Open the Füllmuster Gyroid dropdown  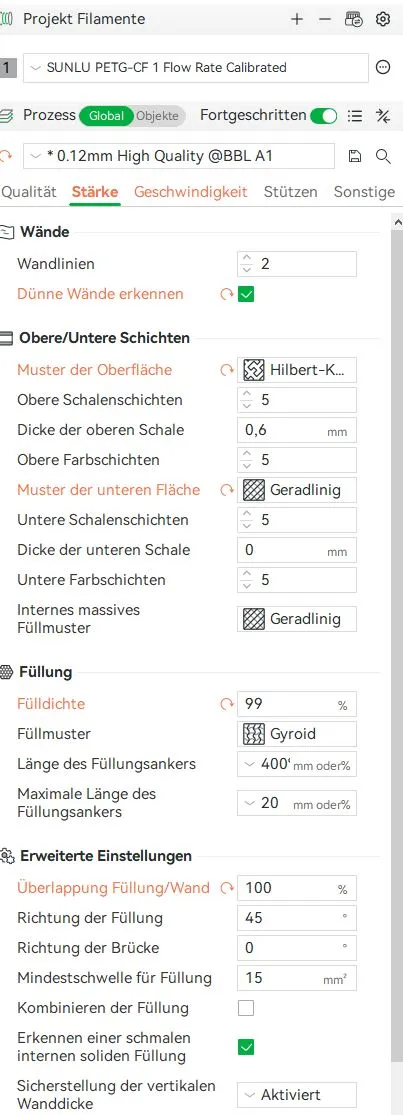point(297,734)
